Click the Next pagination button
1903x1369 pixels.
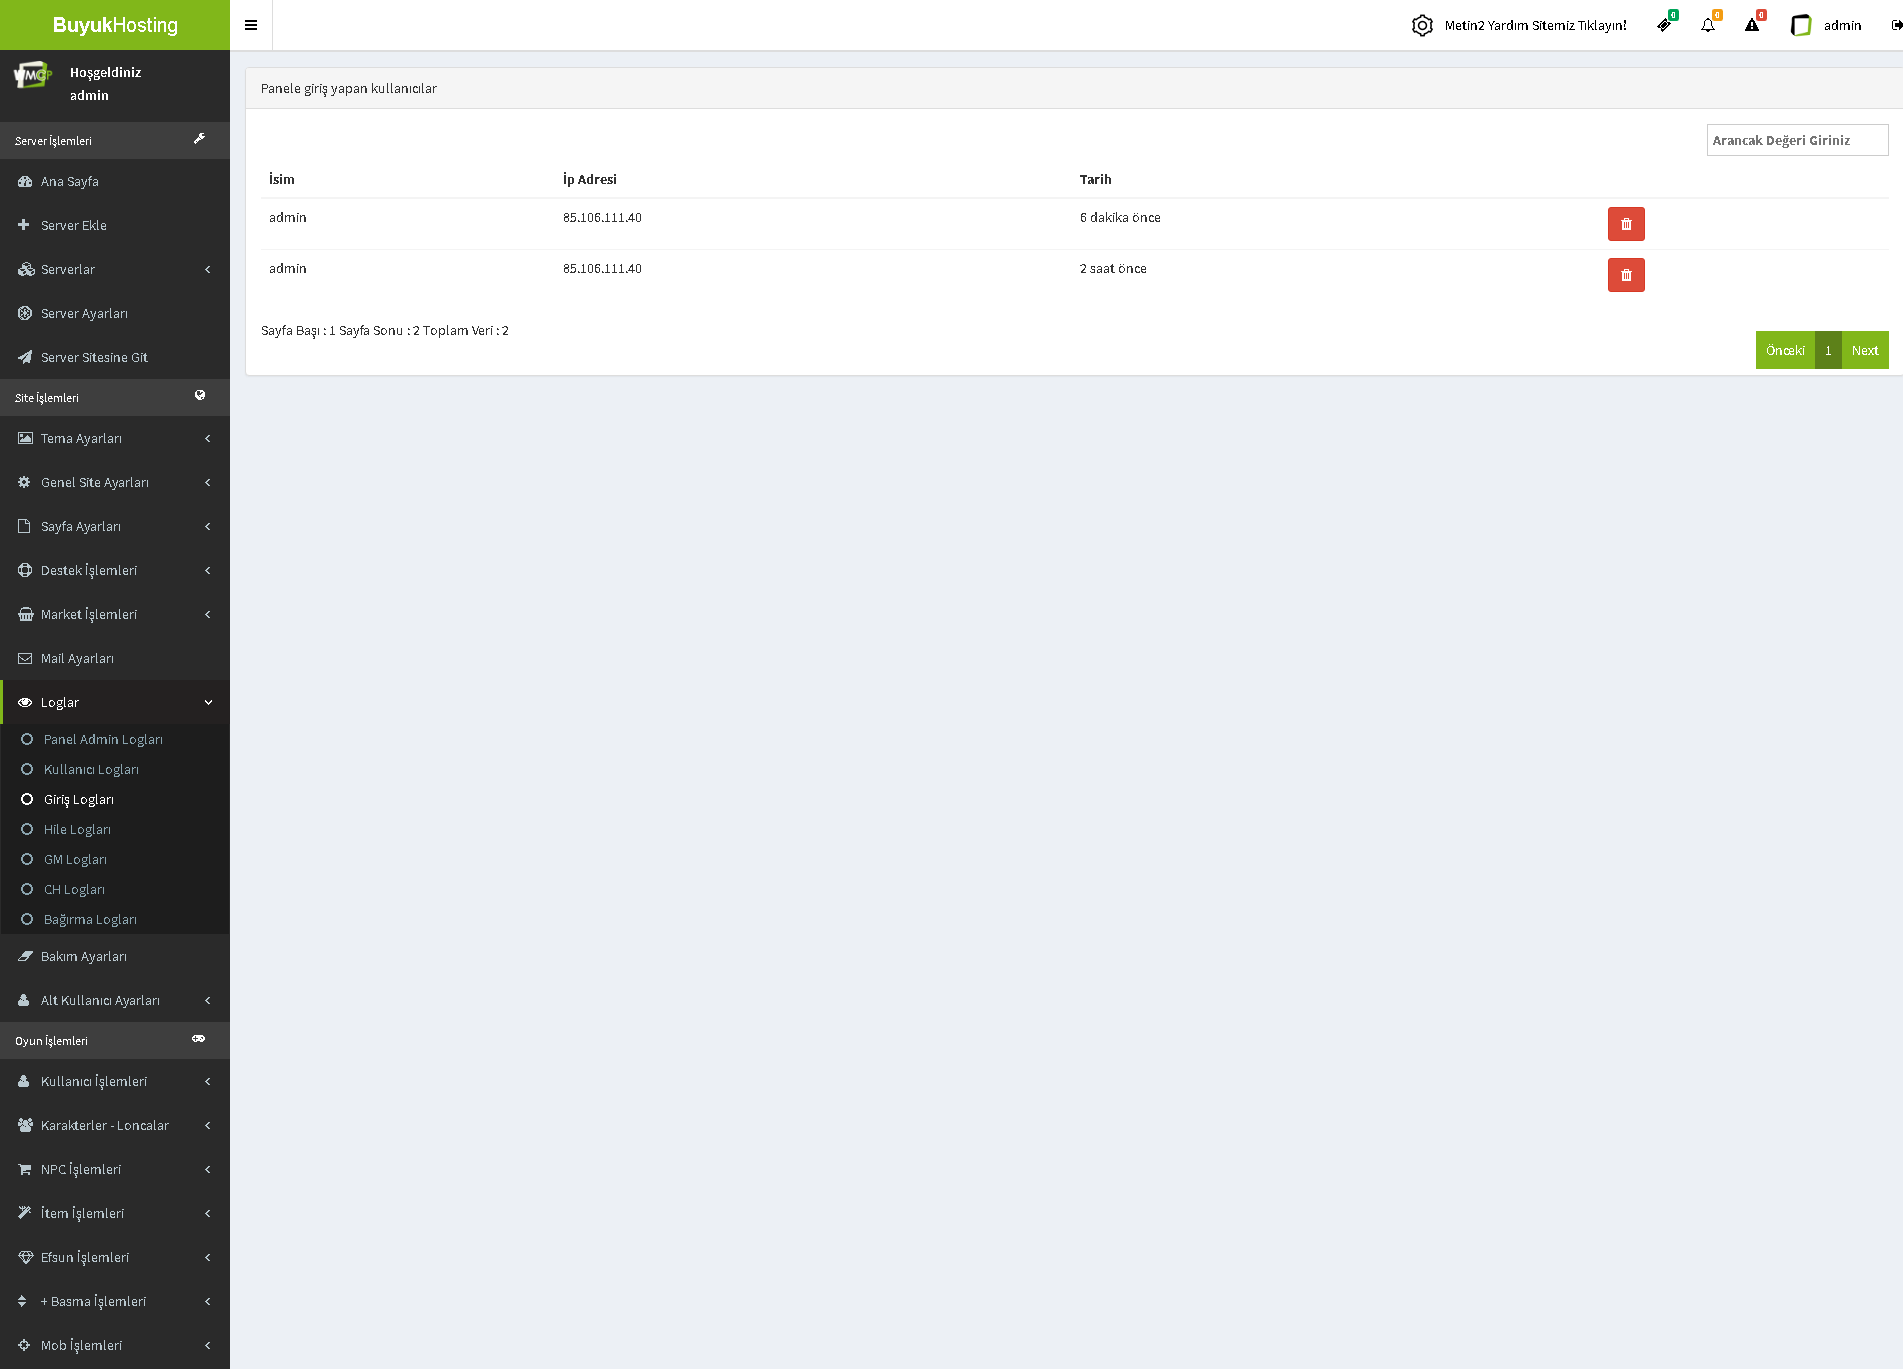click(1864, 350)
